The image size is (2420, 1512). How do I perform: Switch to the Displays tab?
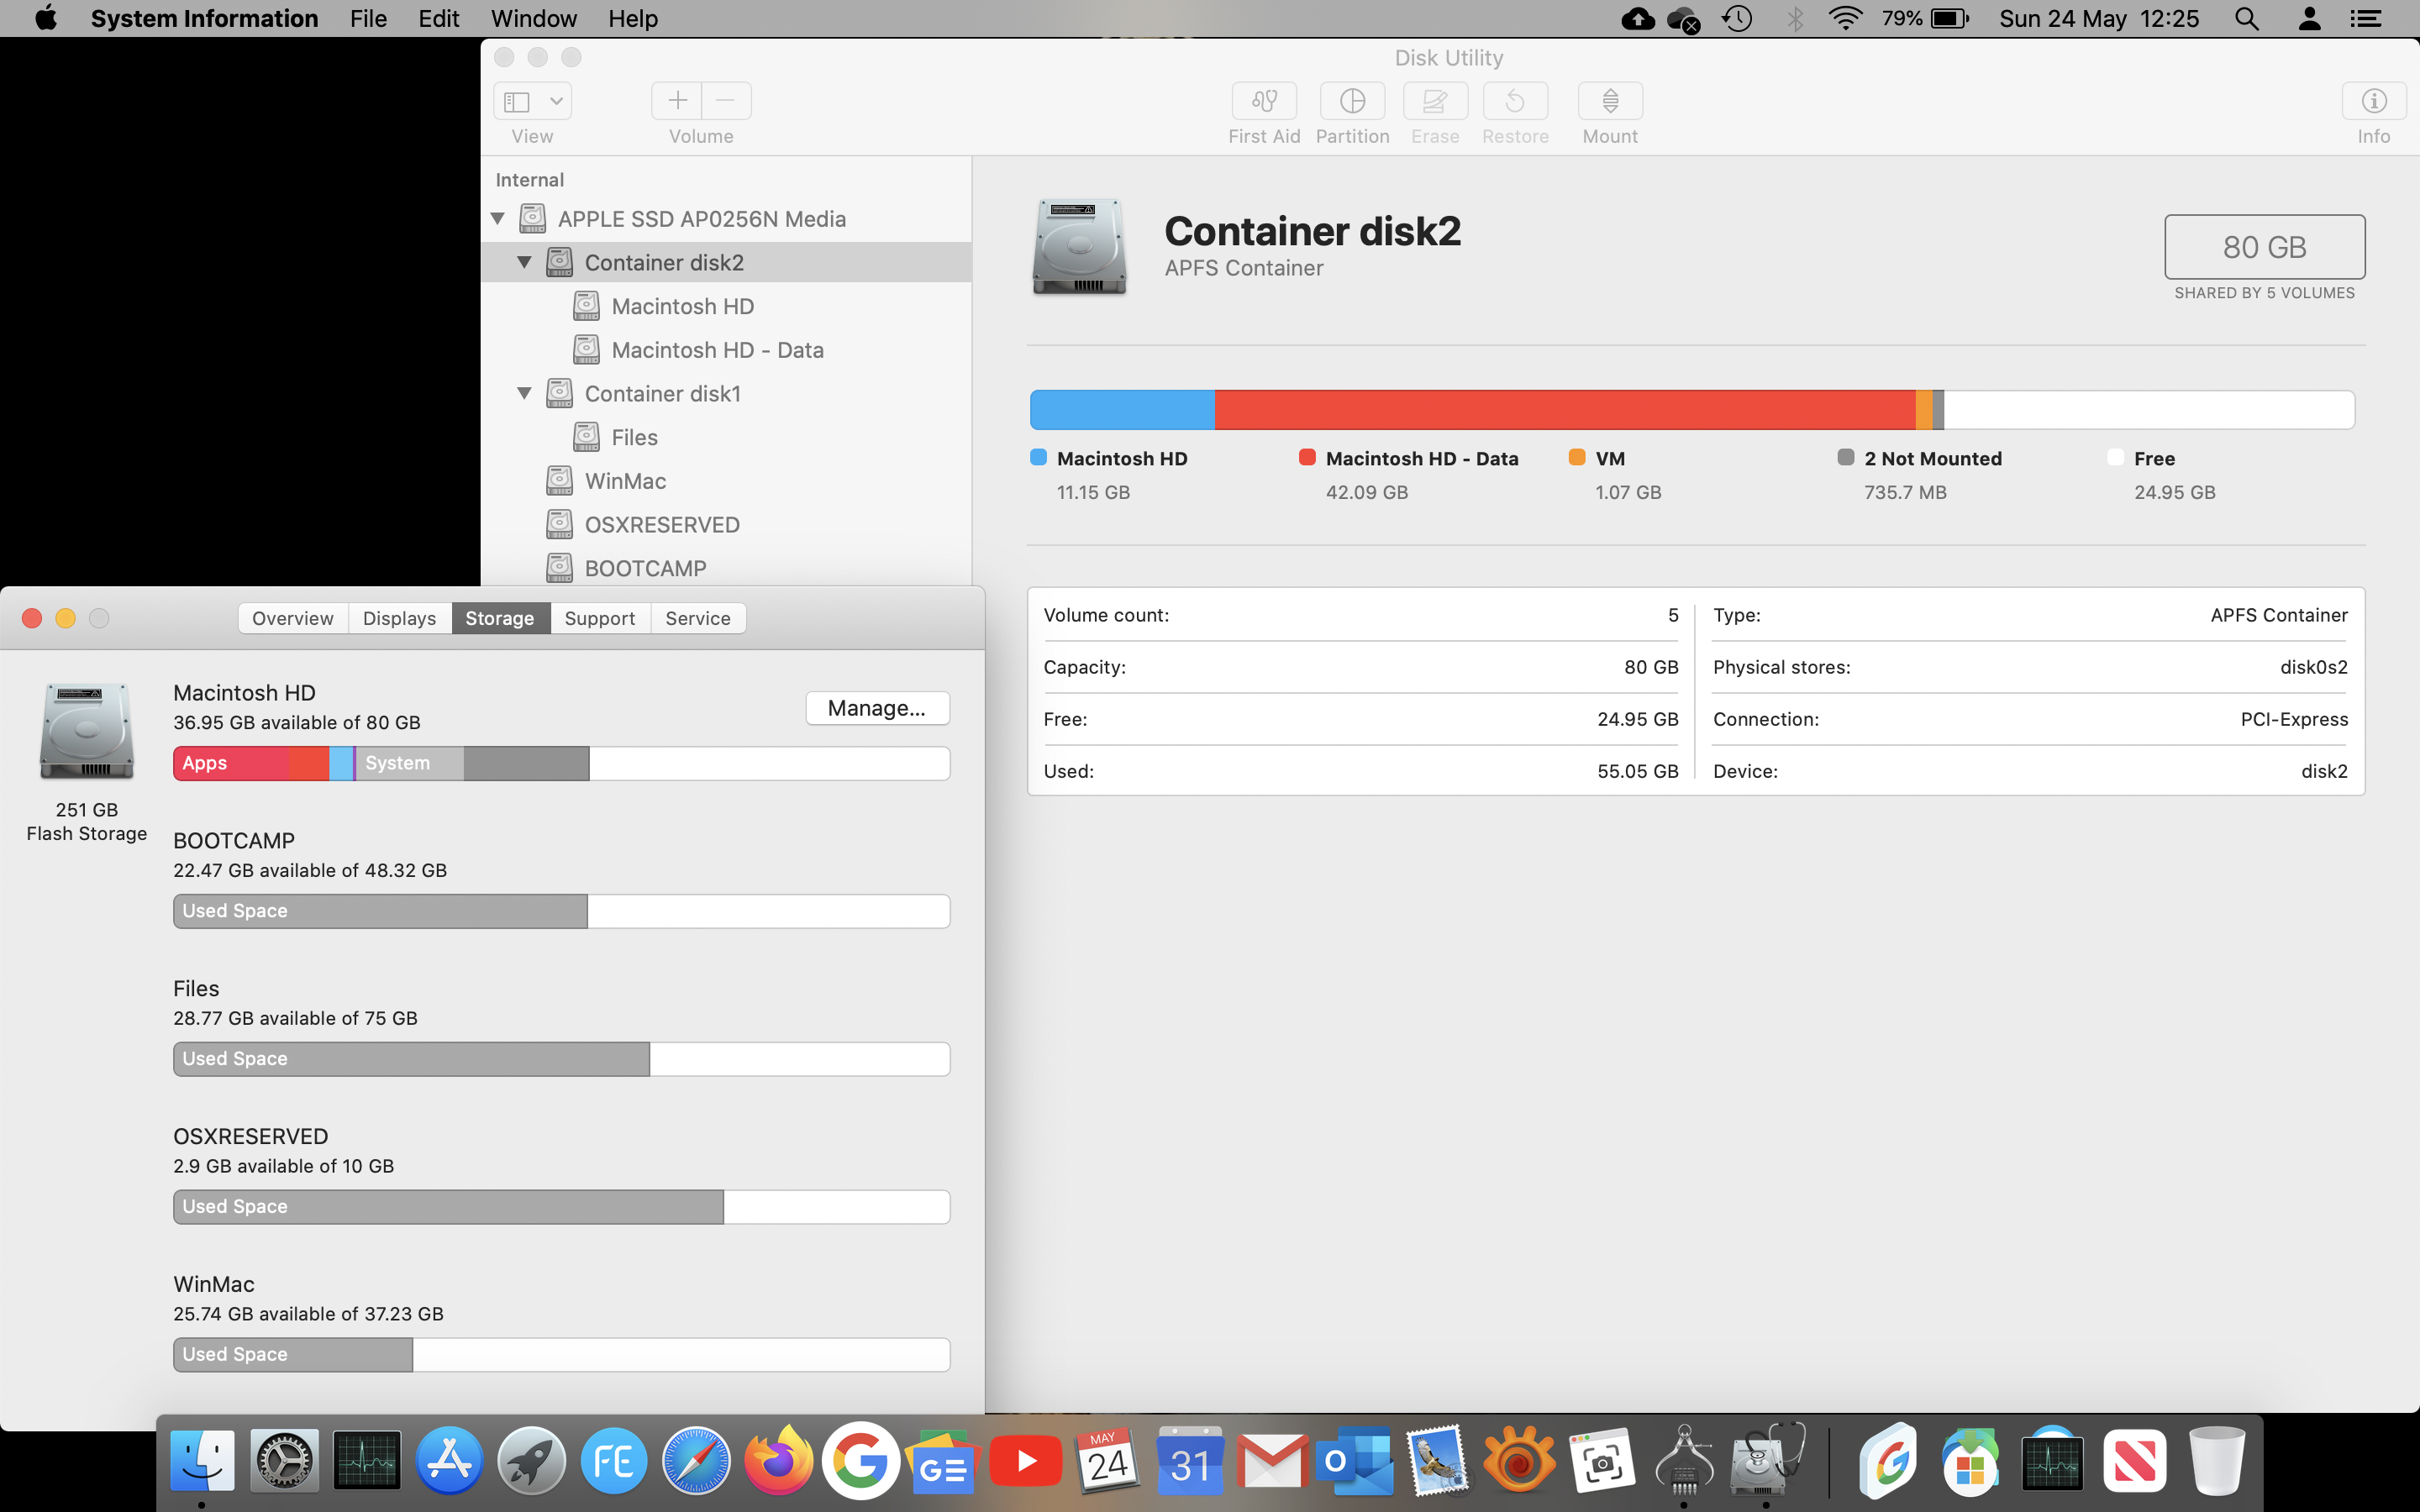pos(399,618)
